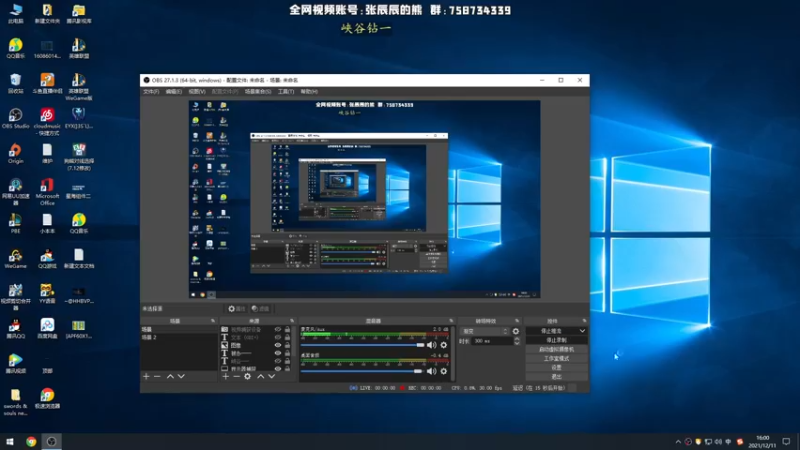Image resolution: width=800 pixels, height=450 pixels.
Task: Click the 停止录制 button
Action: coord(556,340)
